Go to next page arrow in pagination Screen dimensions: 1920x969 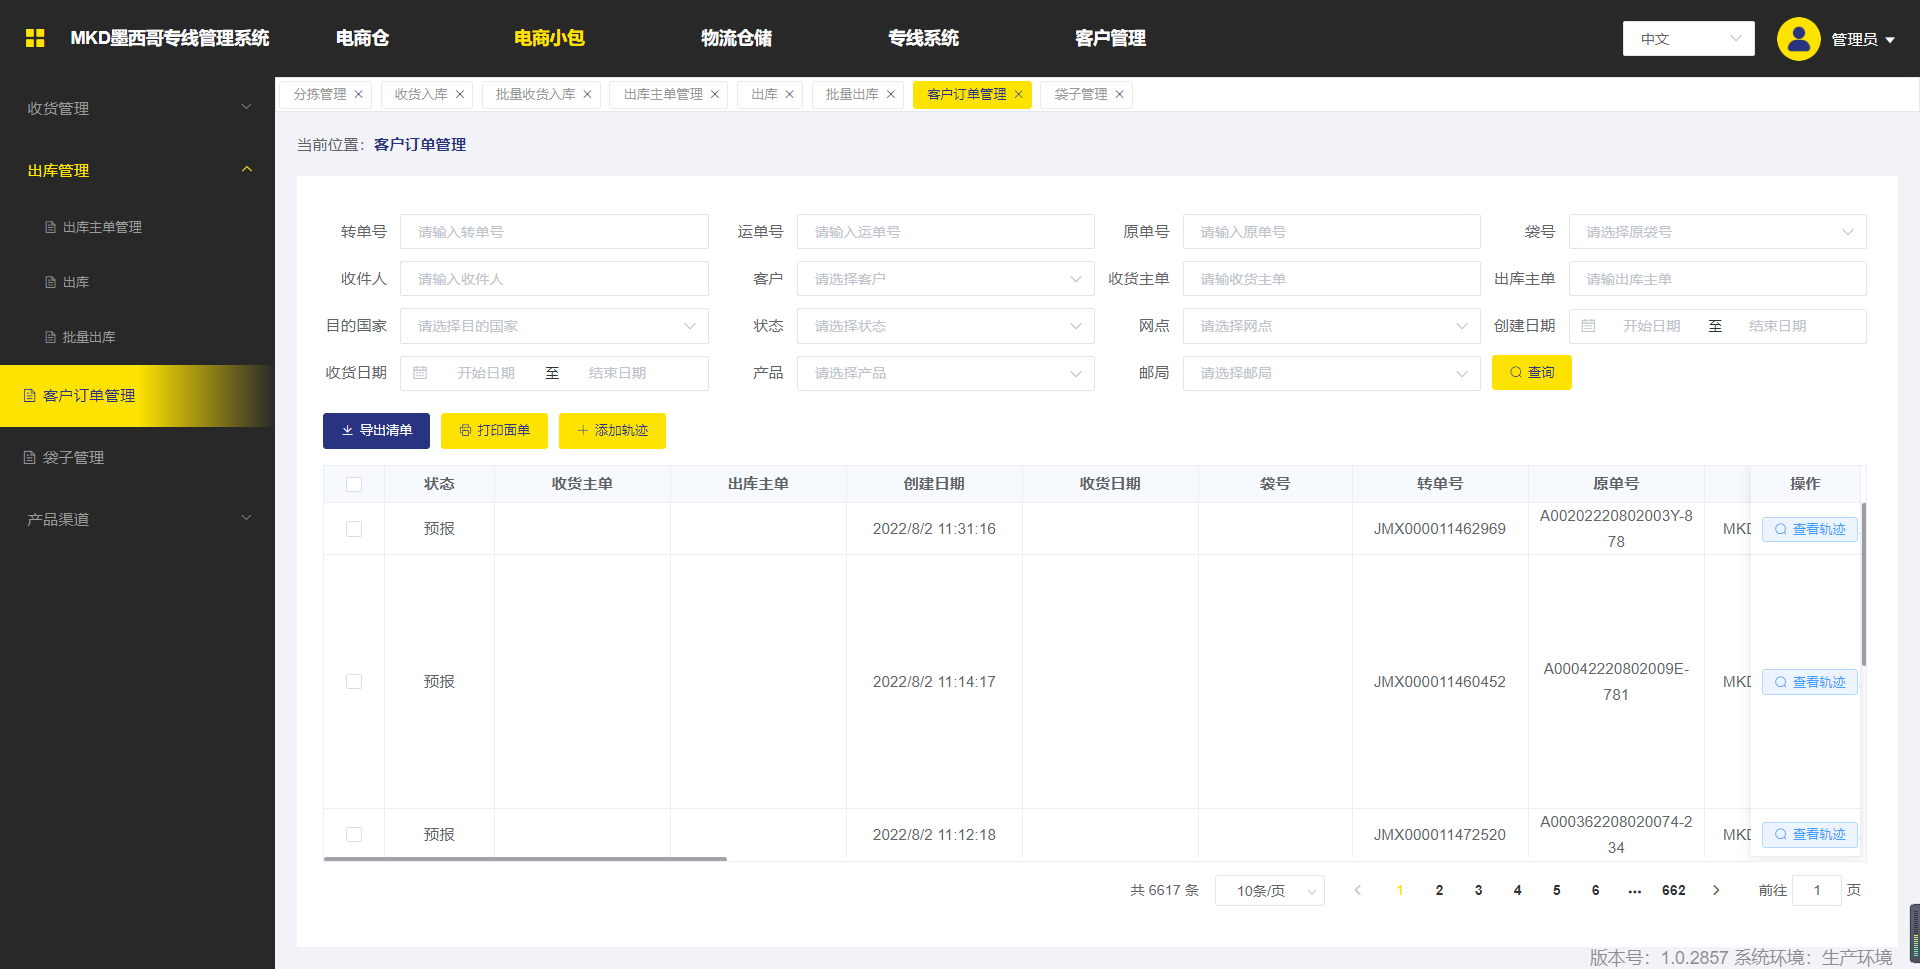1716,890
